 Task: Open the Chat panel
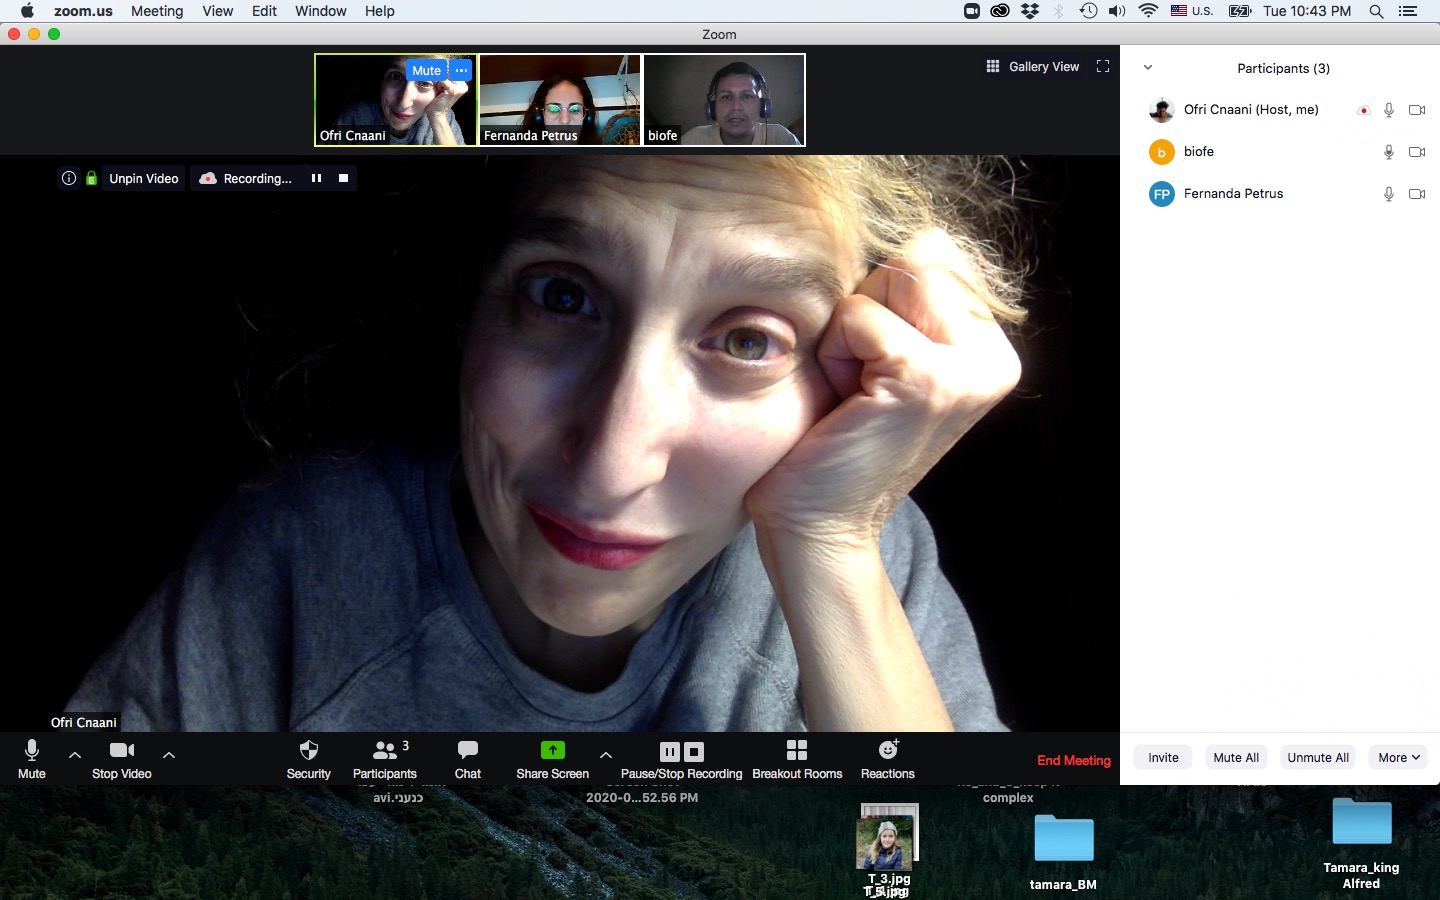(x=467, y=759)
